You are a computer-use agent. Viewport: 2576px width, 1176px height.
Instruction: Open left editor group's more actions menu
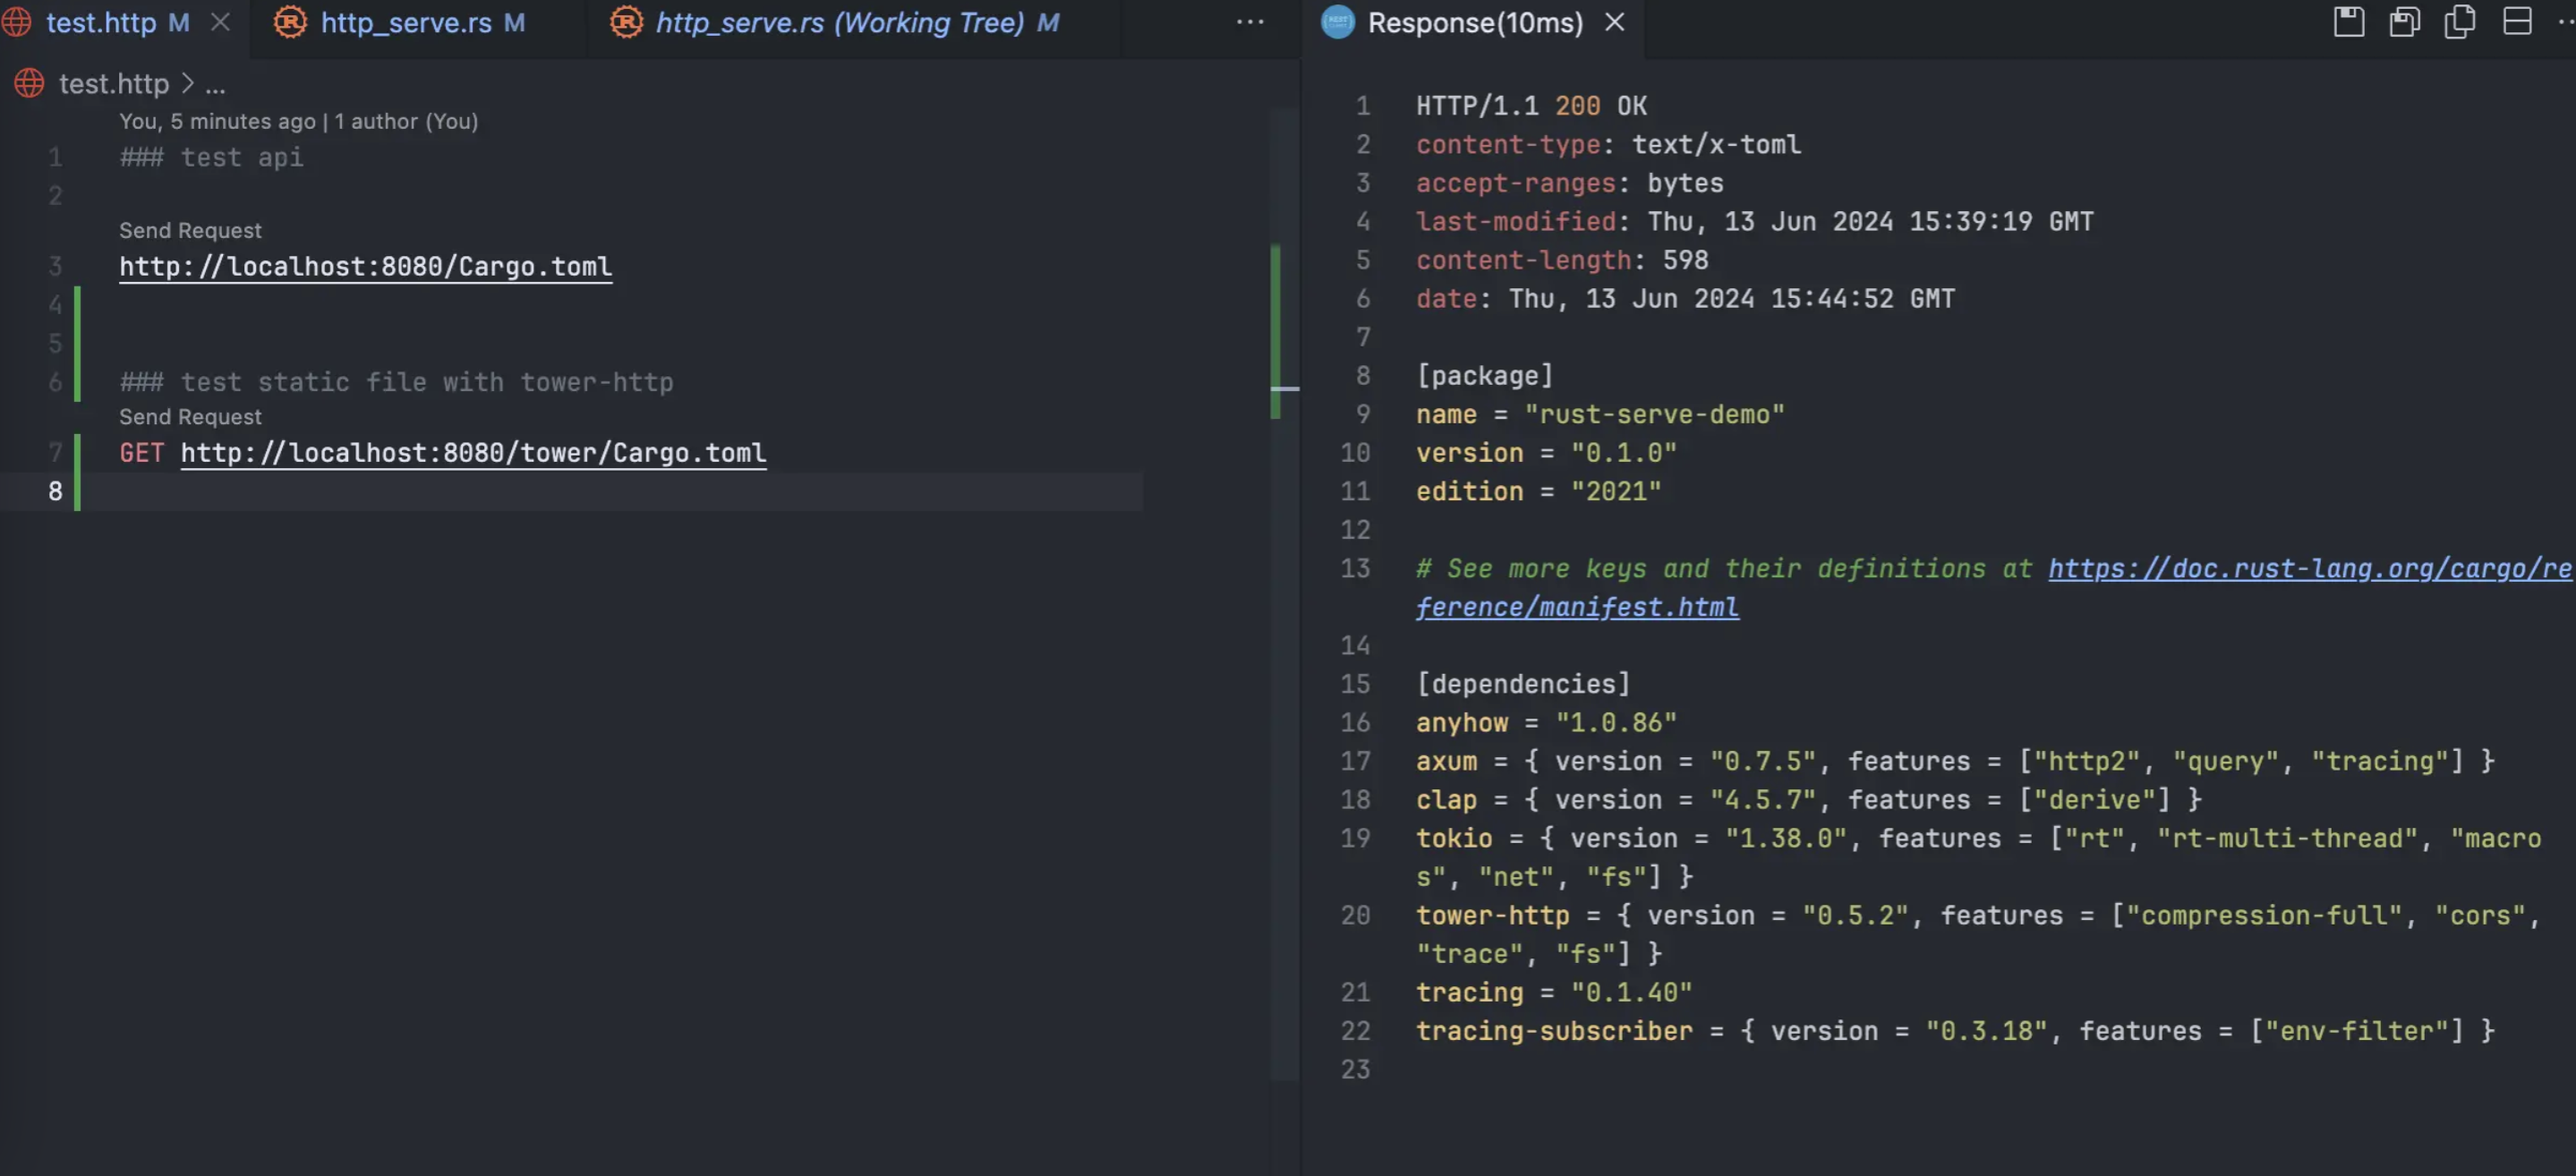(x=1250, y=22)
